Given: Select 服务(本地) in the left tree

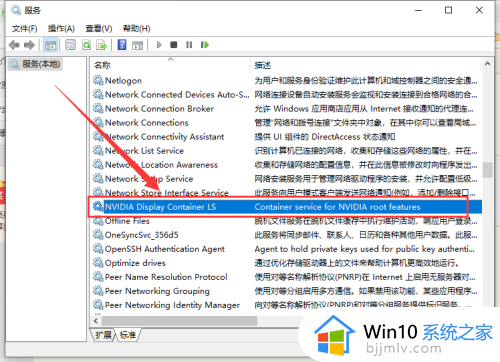Looking at the screenshot, I should click(35, 64).
